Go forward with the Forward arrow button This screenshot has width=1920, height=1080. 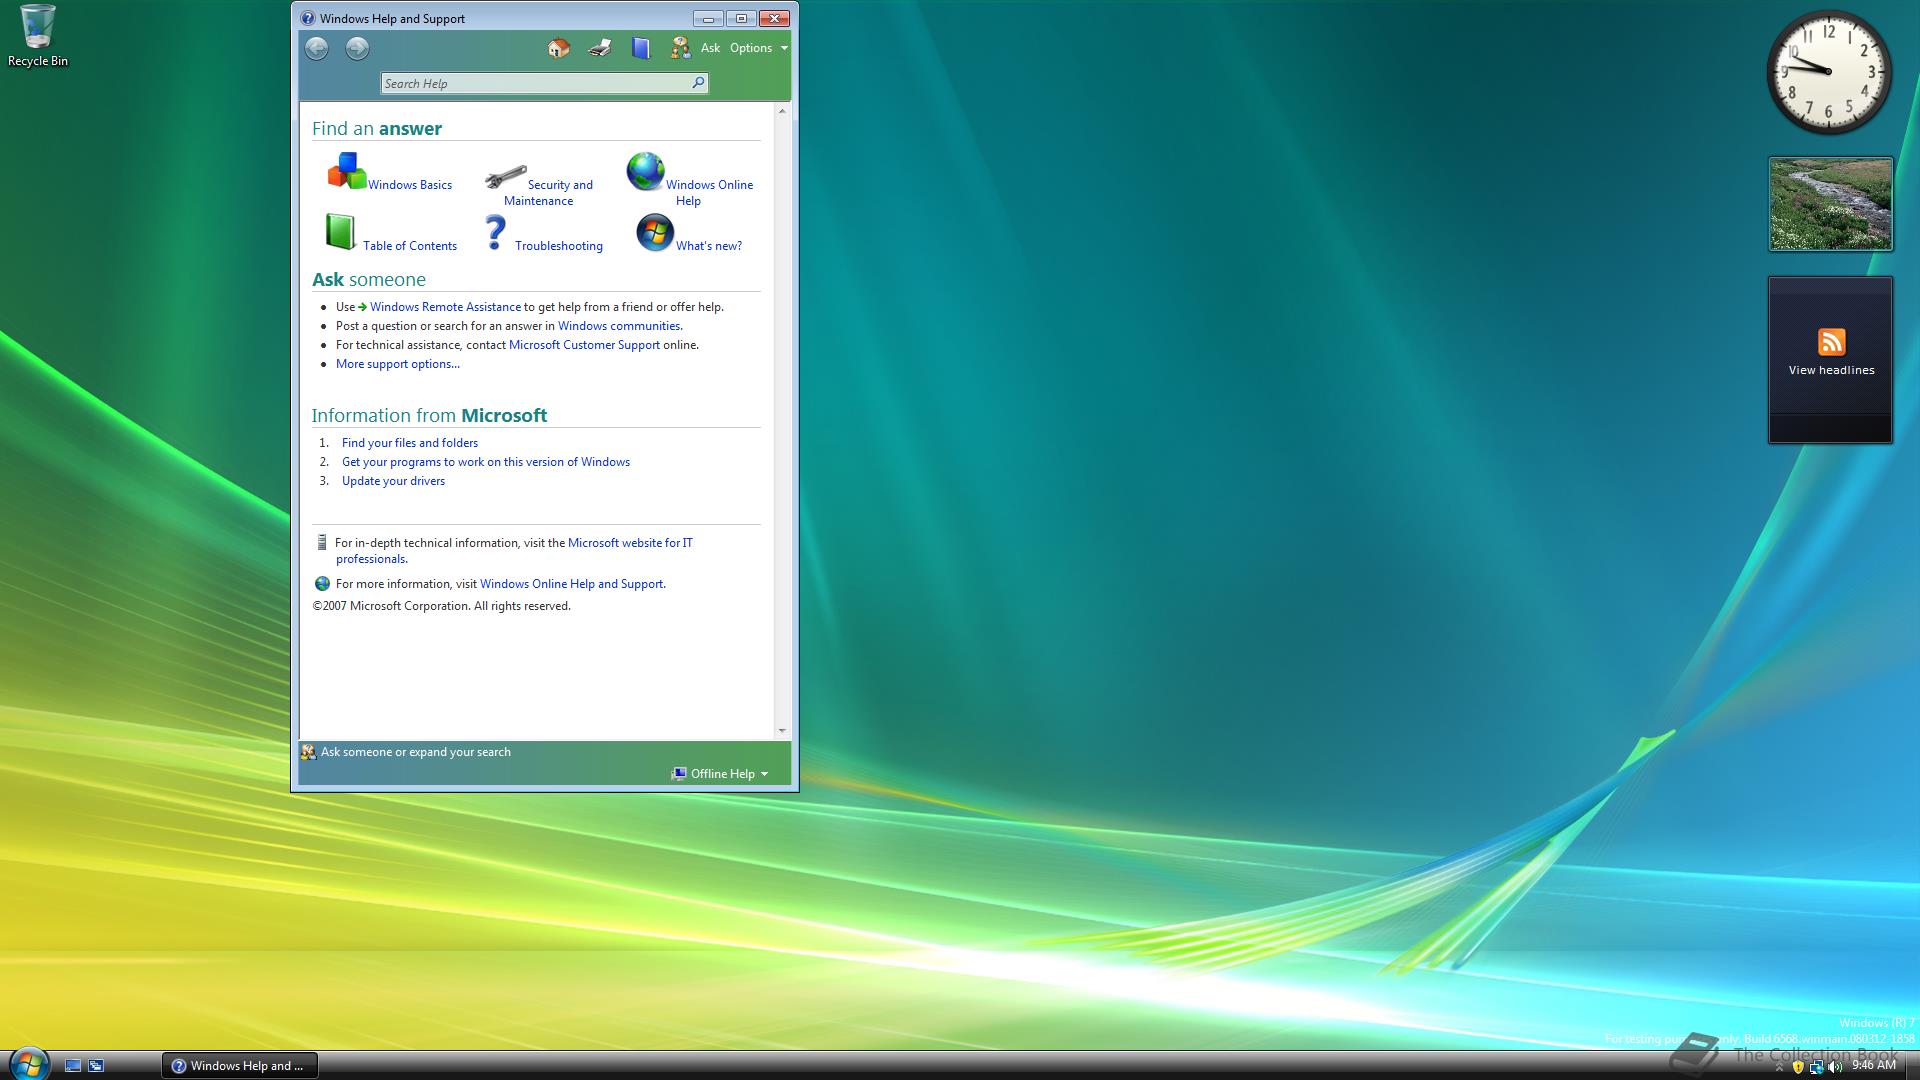pyautogui.click(x=357, y=48)
